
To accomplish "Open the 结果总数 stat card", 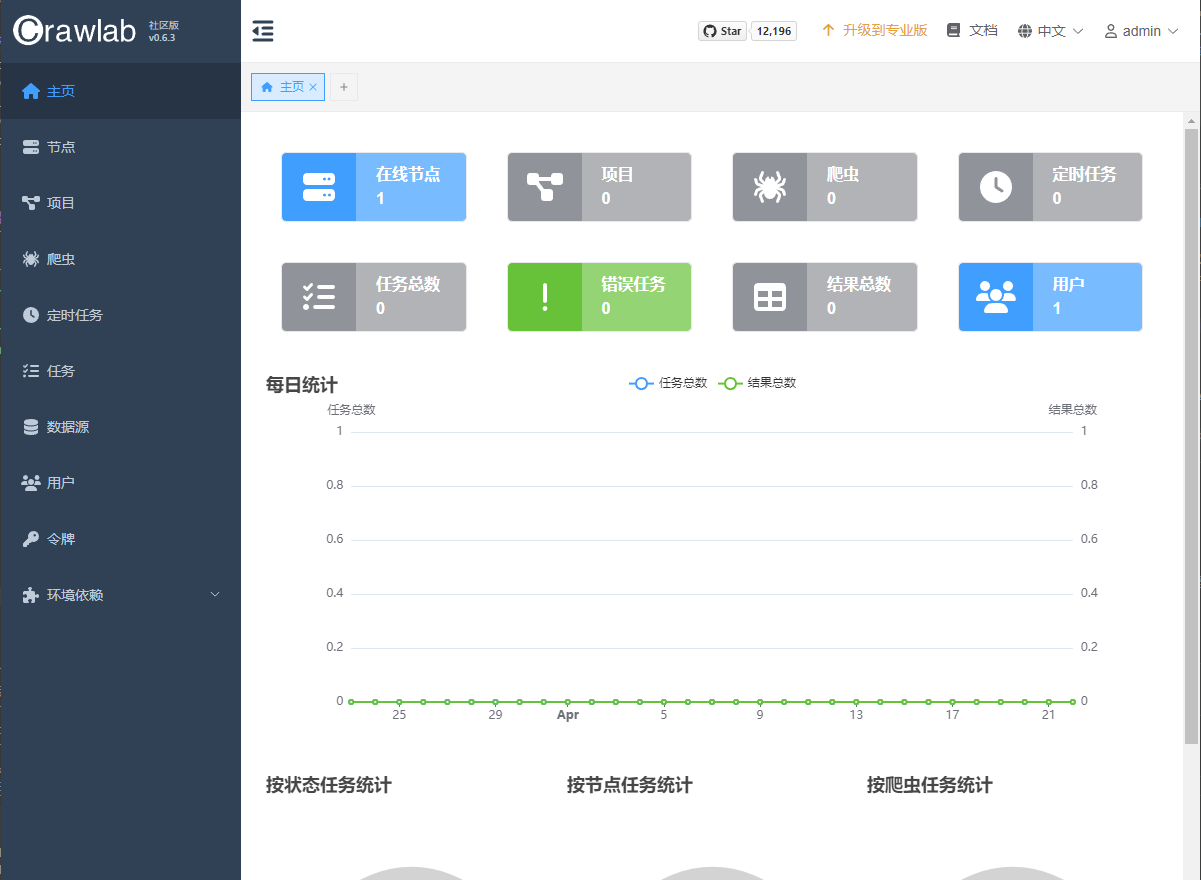I will point(825,297).
